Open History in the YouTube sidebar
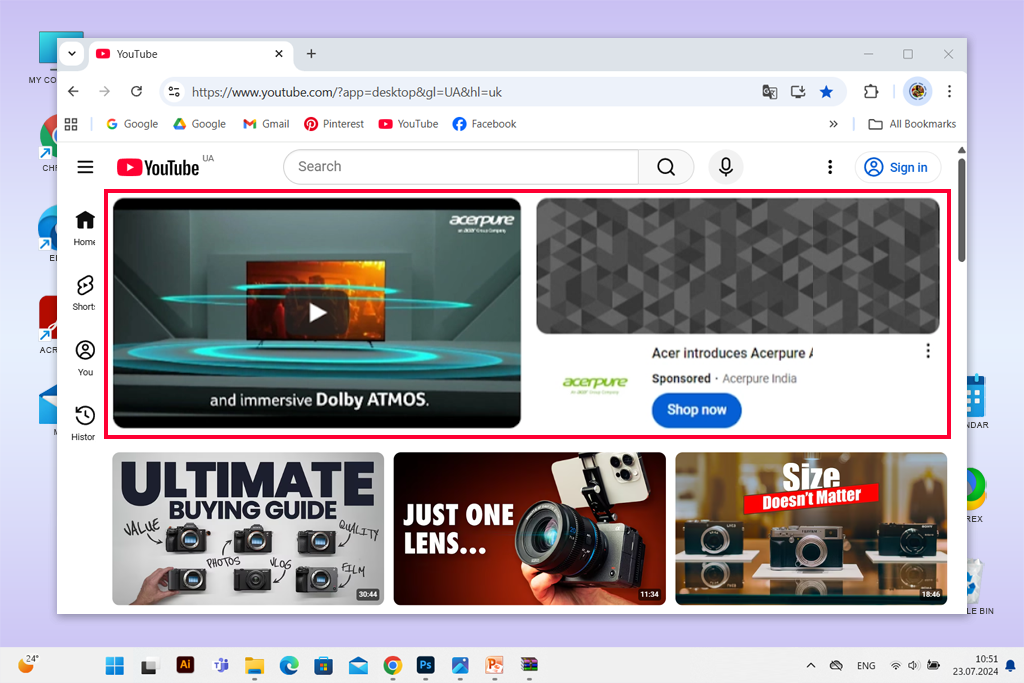Viewport: 1024px width, 683px height. [x=85, y=423]
